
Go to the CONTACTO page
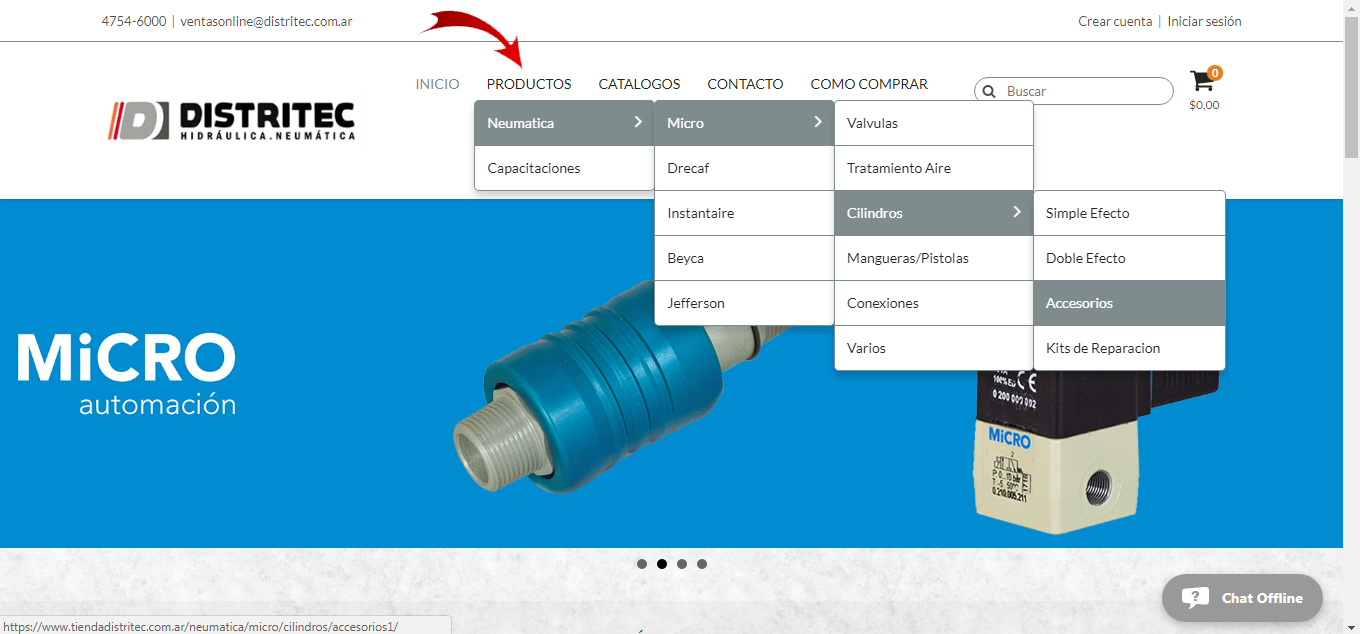pyautogui.click(x=745, y=84)
